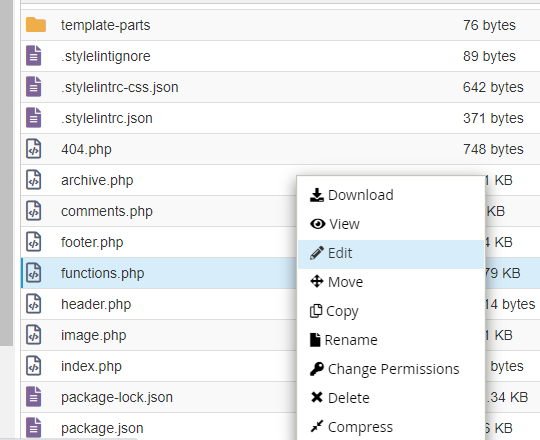
Task: Click the key icon for Change Permissions
Action: pos(316,369)
